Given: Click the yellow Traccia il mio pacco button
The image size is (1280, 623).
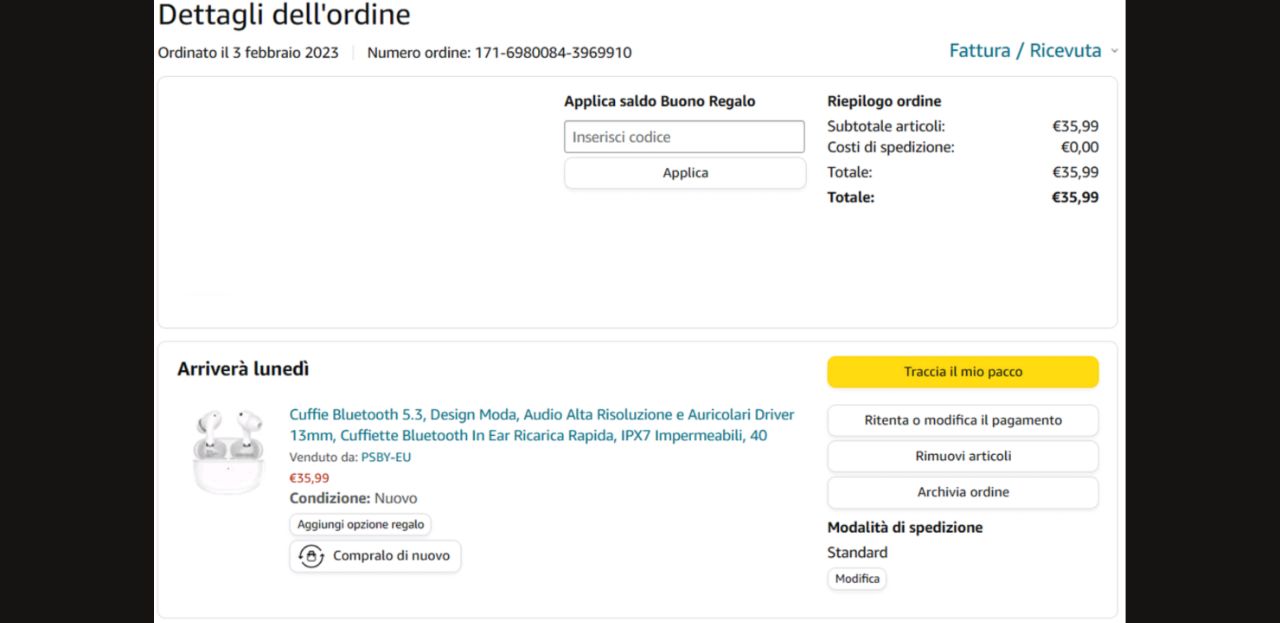Looking at the screenshot, I should coord(962,372).
